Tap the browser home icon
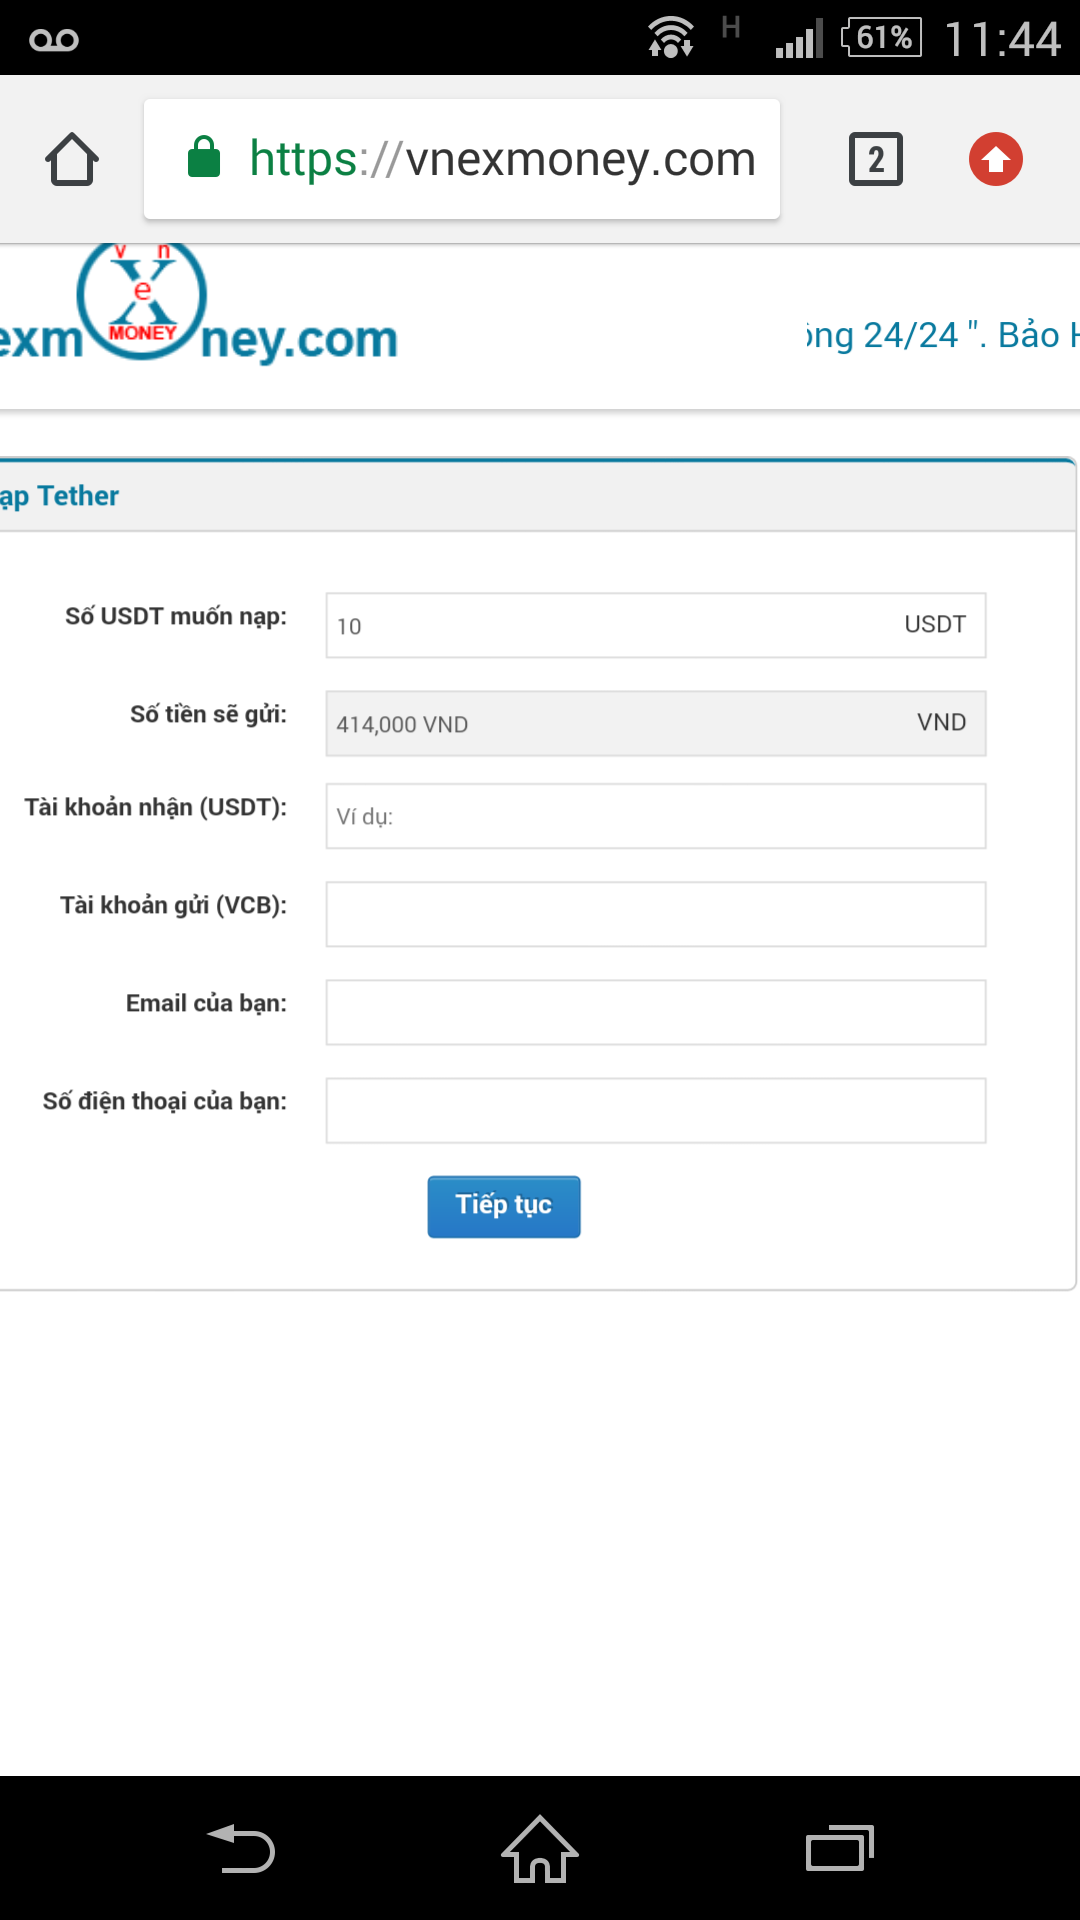The width and height of the screenshot is (1080, 1920). 72,160
